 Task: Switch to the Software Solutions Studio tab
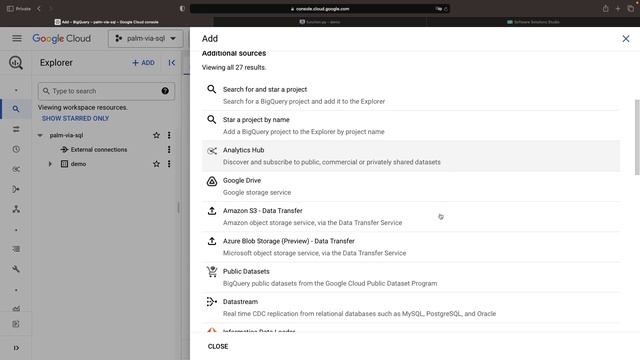pyautogui.click(x=533, y=22)
